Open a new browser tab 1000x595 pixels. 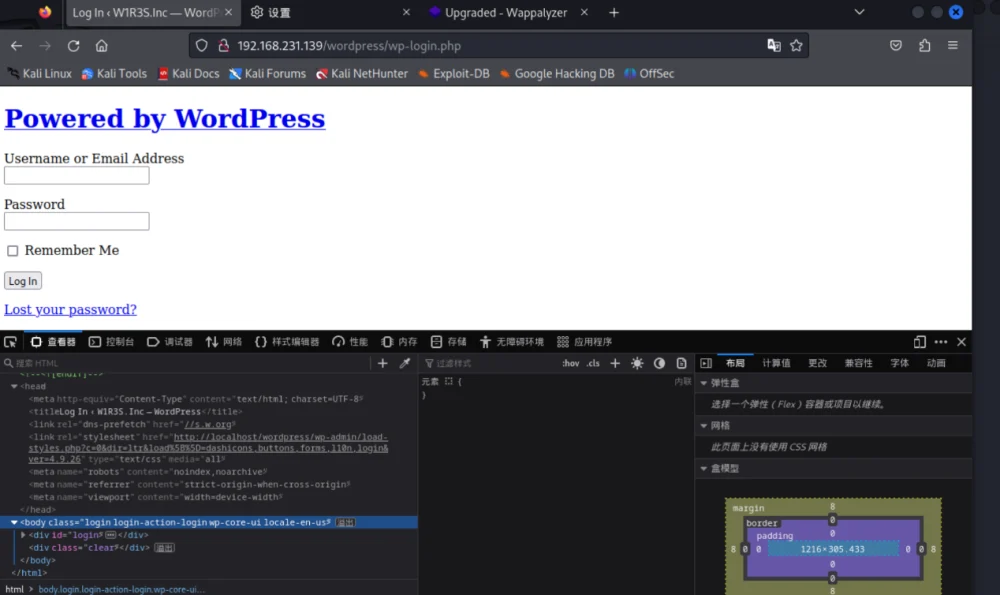pyautogui.click(x=614, y=13)
